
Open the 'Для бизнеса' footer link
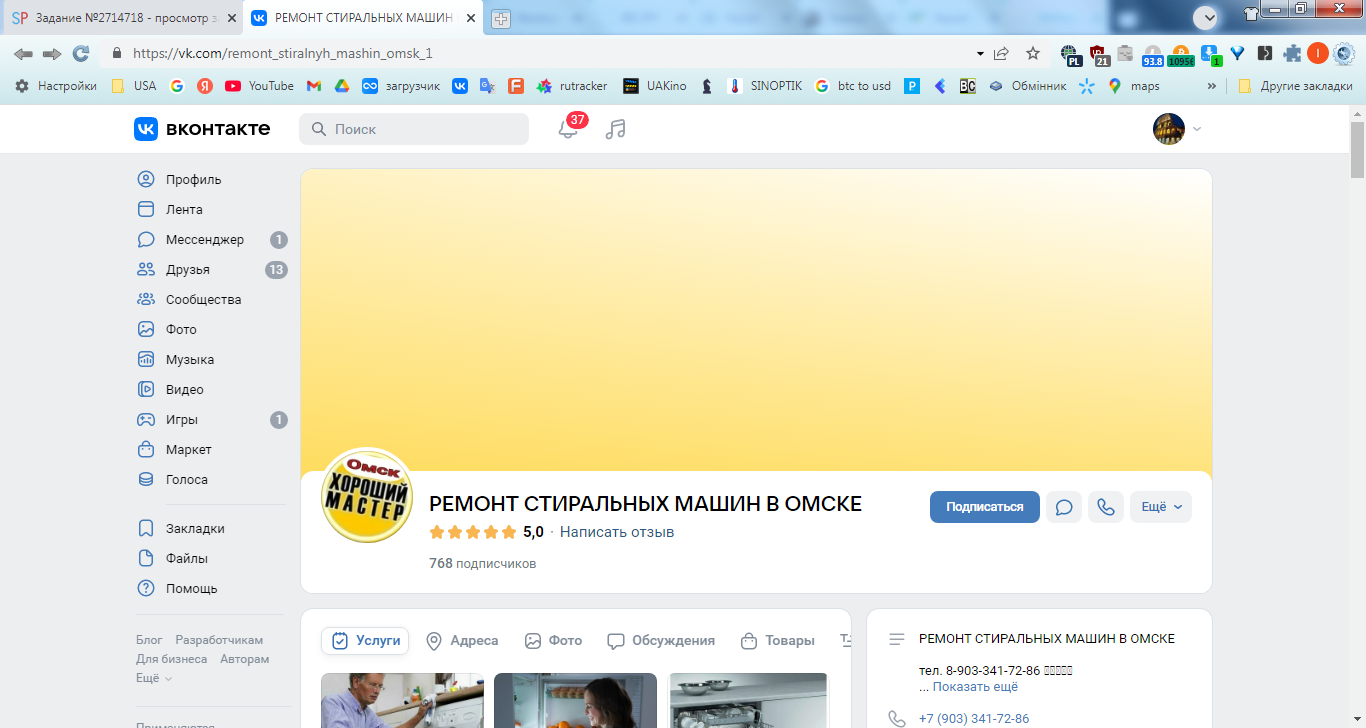tap(172, 659)
